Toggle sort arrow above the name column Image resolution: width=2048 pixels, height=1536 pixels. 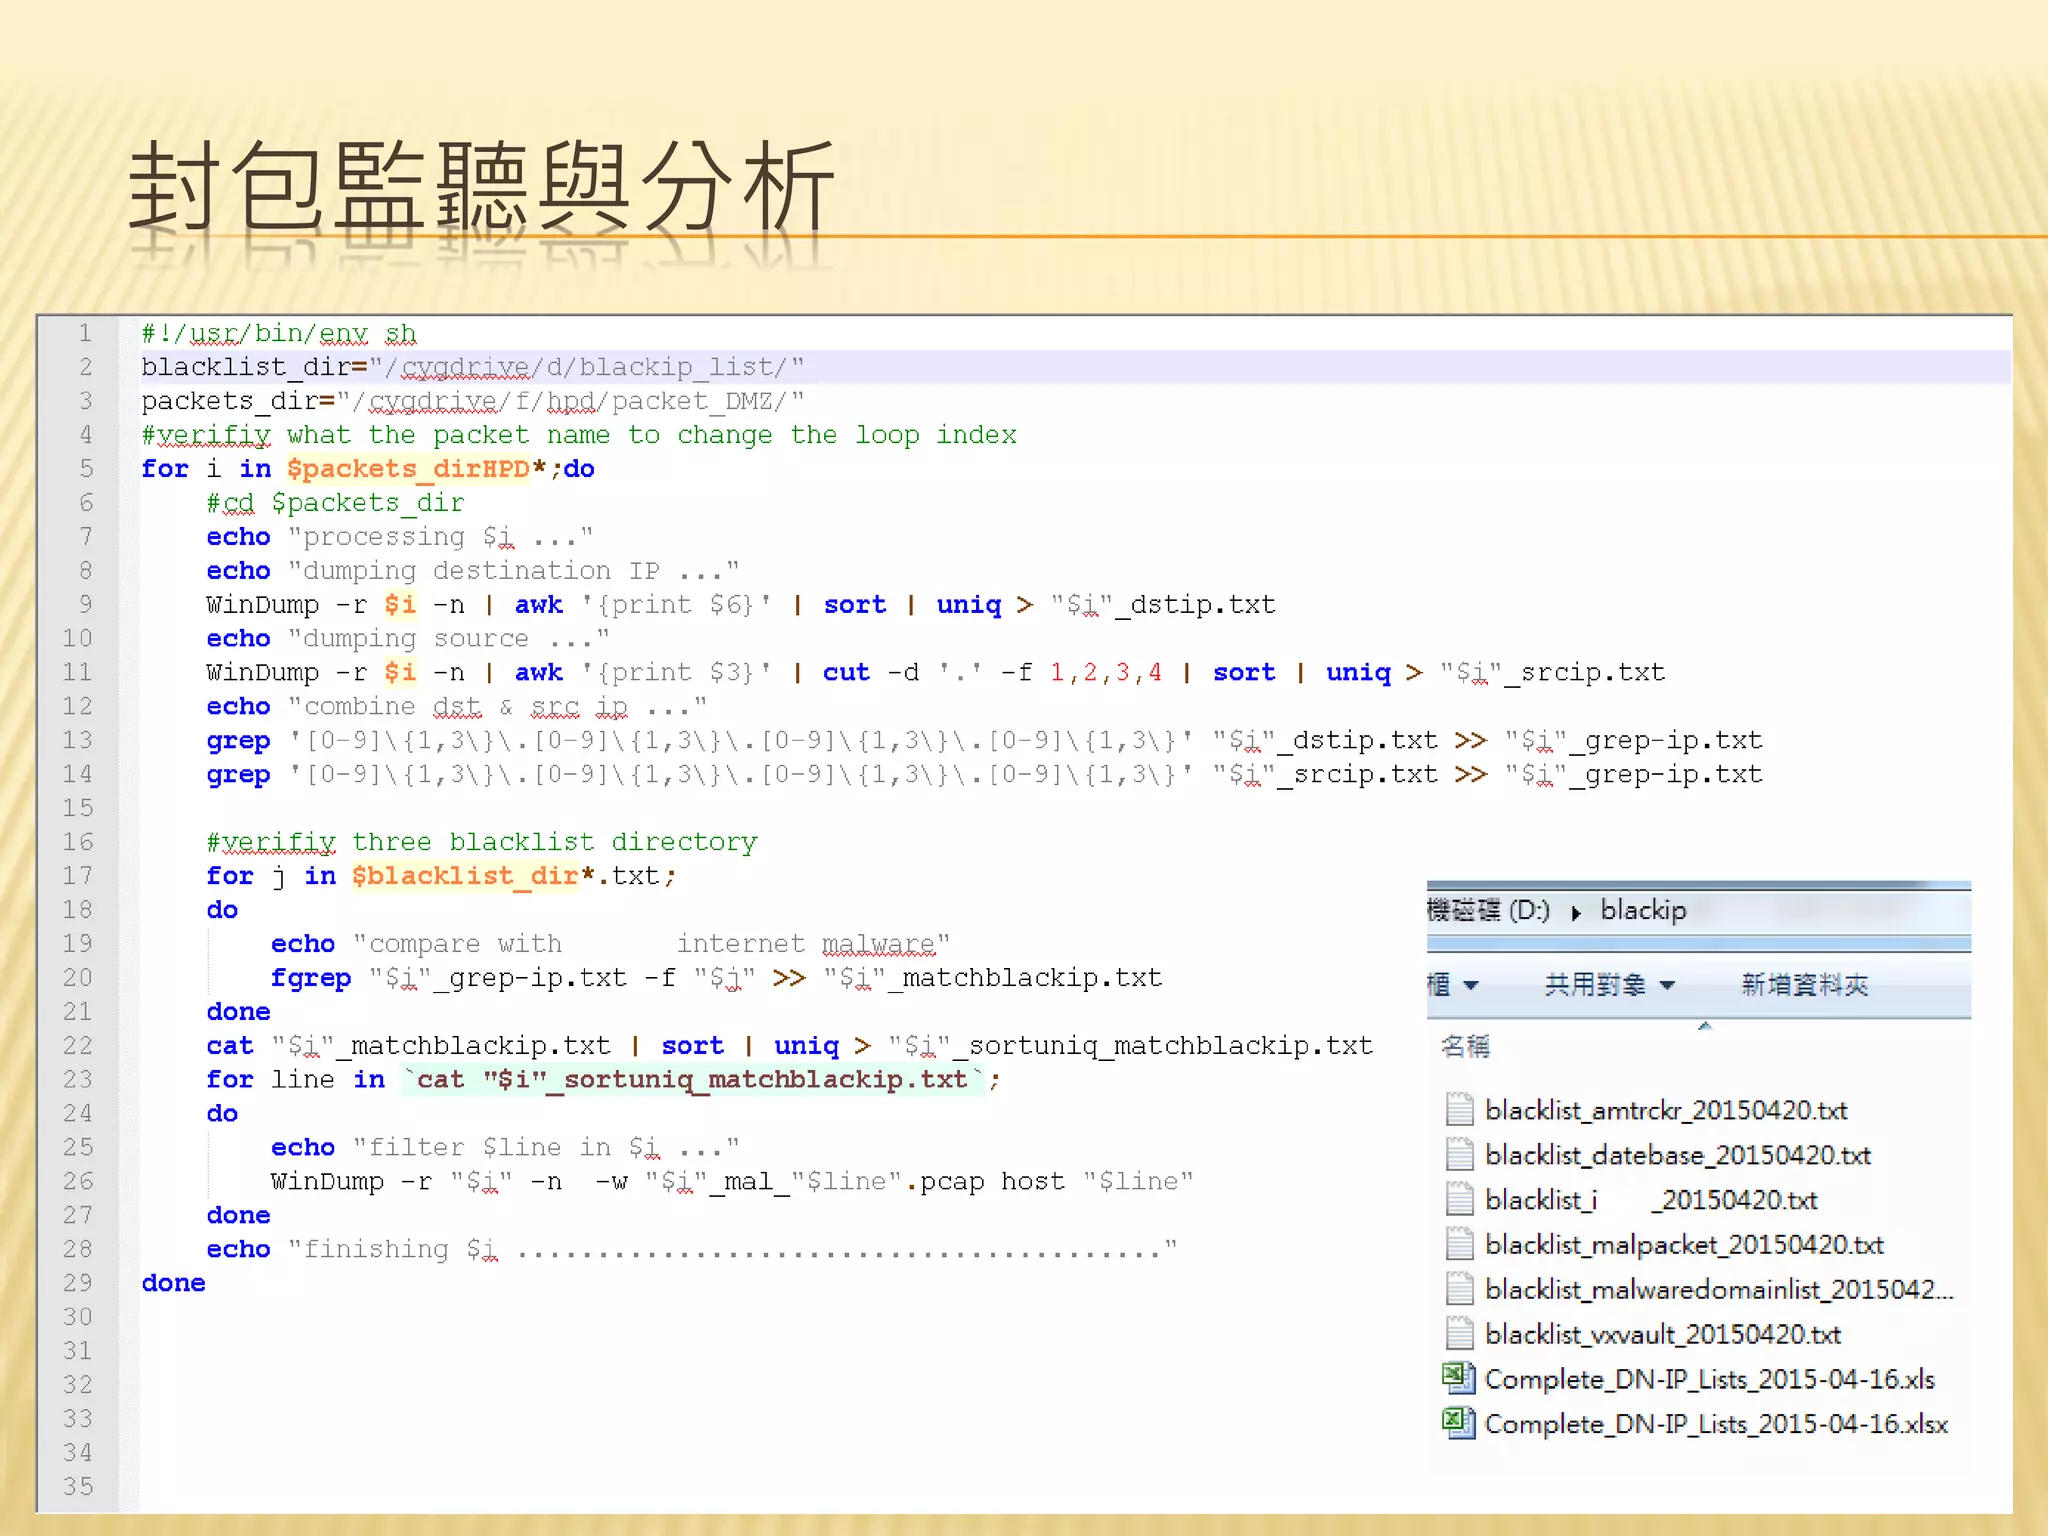click(1705, 1025)
